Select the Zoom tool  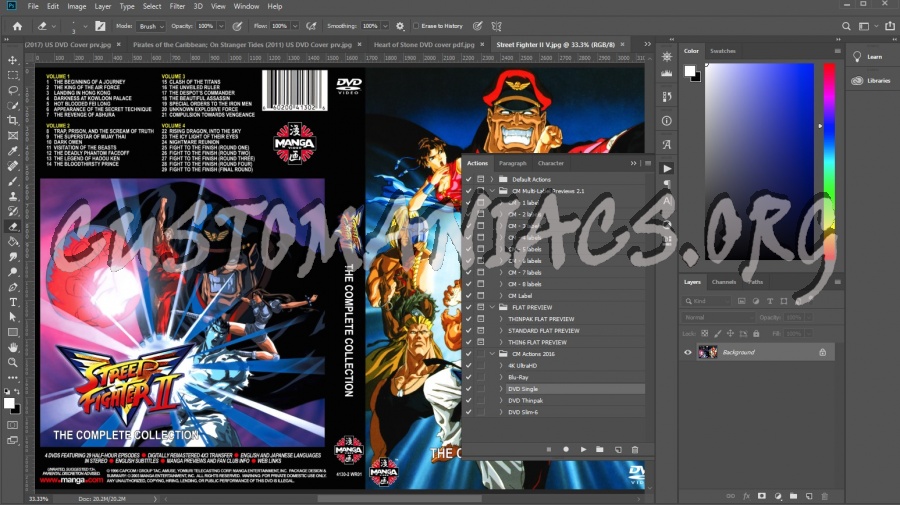tap(13, 362)
